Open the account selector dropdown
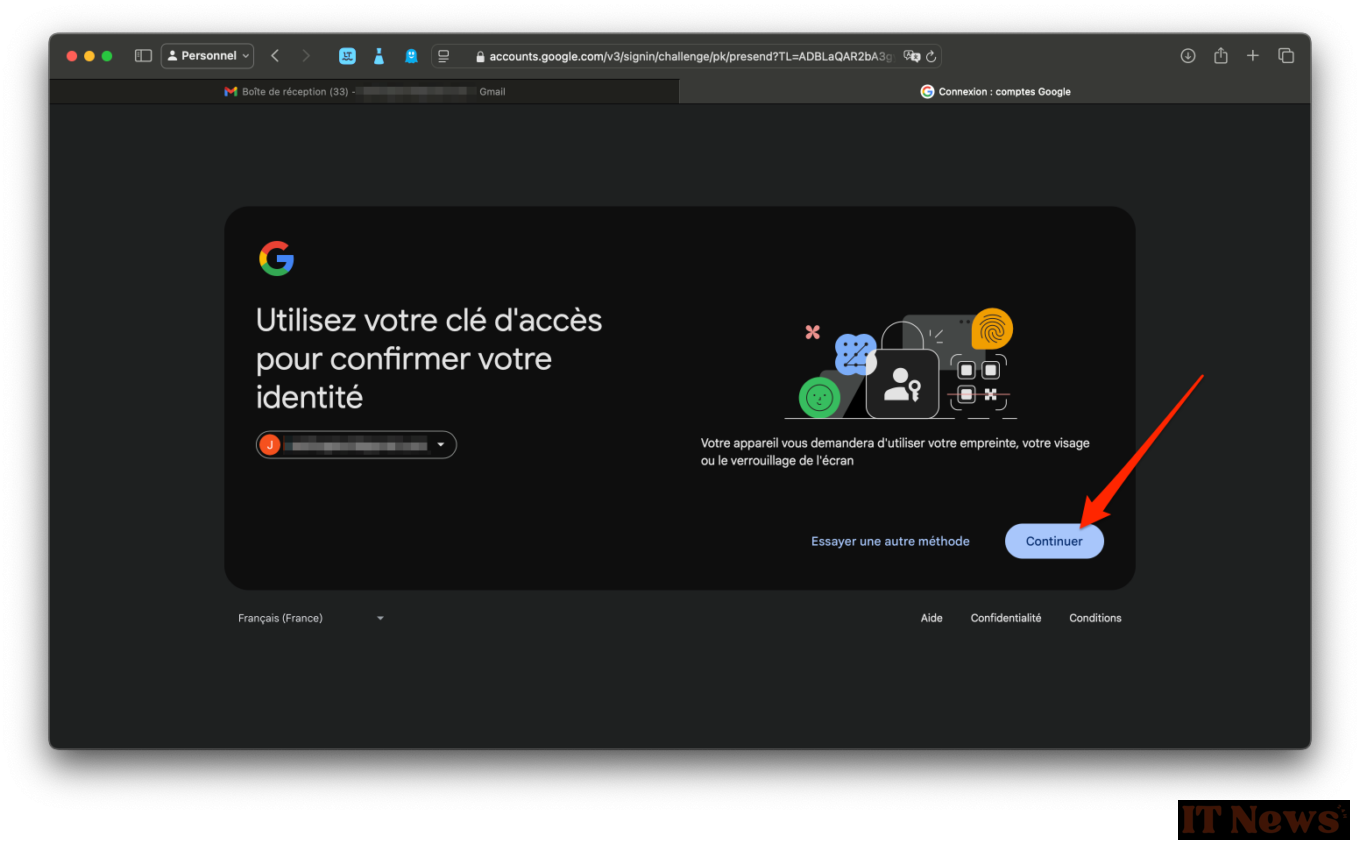1360x850 pixels. 356,445
